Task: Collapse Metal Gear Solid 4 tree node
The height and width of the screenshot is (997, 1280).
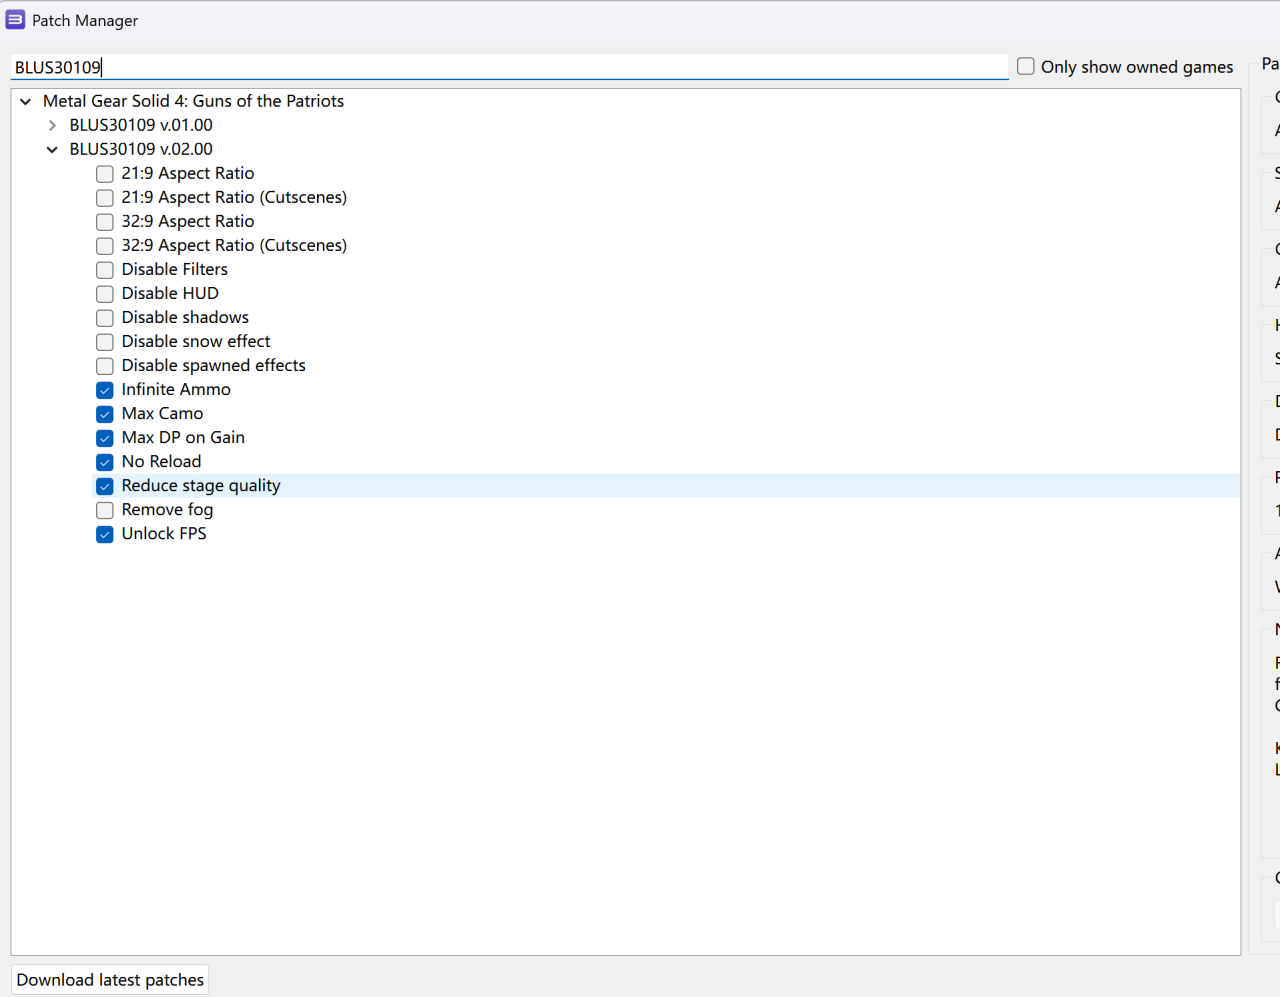Action: pyautogui.click(x=26, y=101)
